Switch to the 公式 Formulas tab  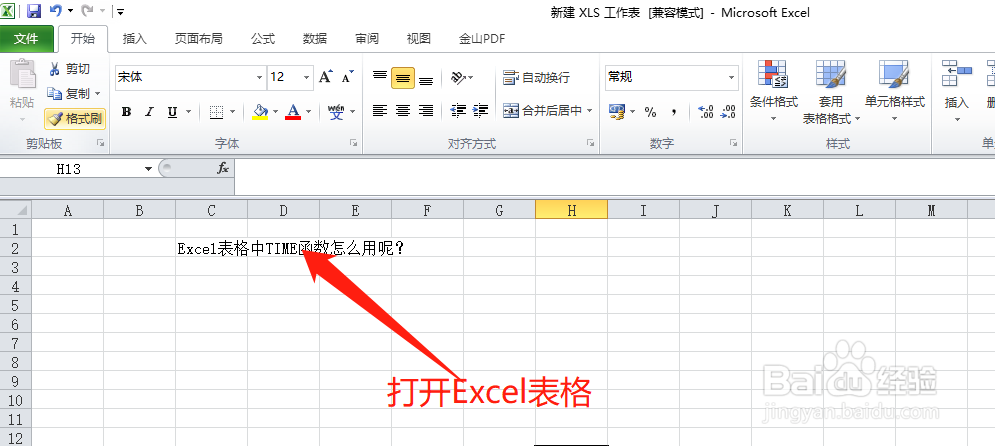(x=263, y=39)
